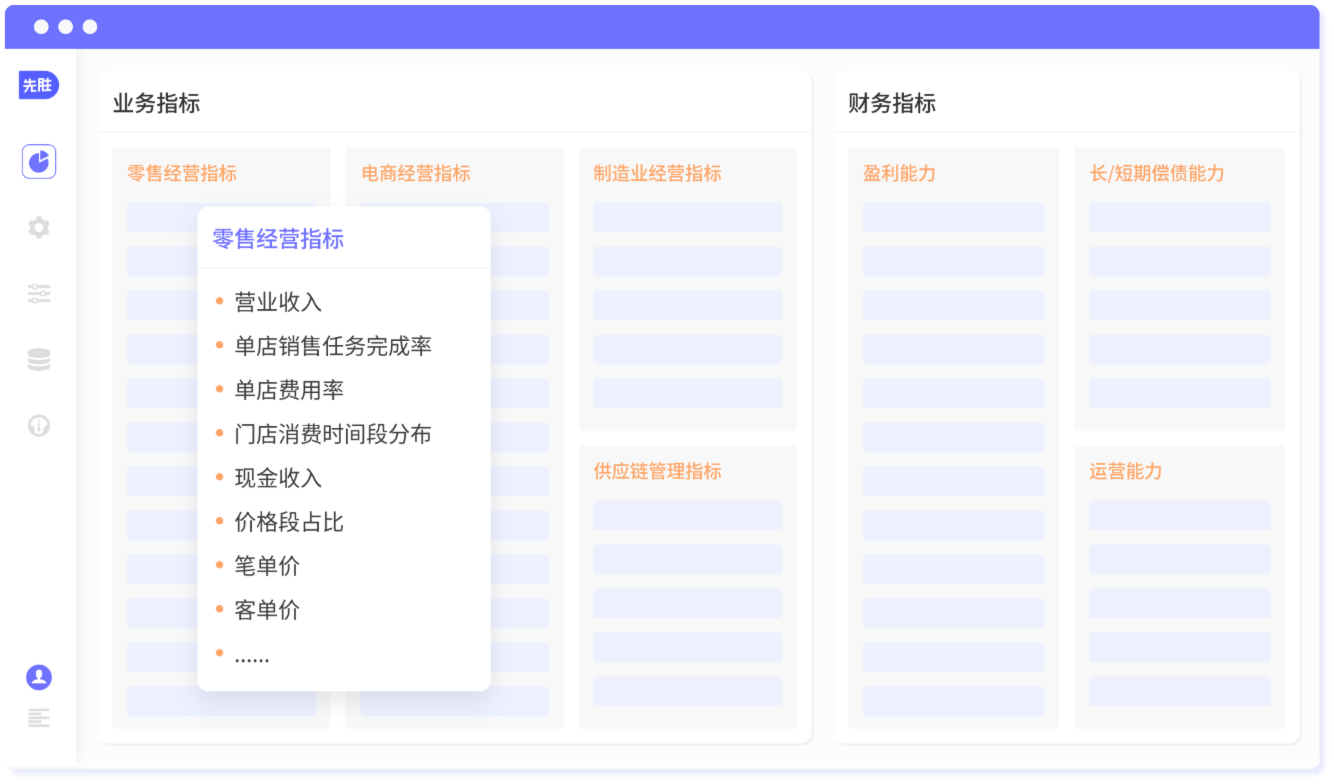Select 单店销售任务完成率 indicator
The width and height of the screenshot is (1334, 784).
click(333, 346)
